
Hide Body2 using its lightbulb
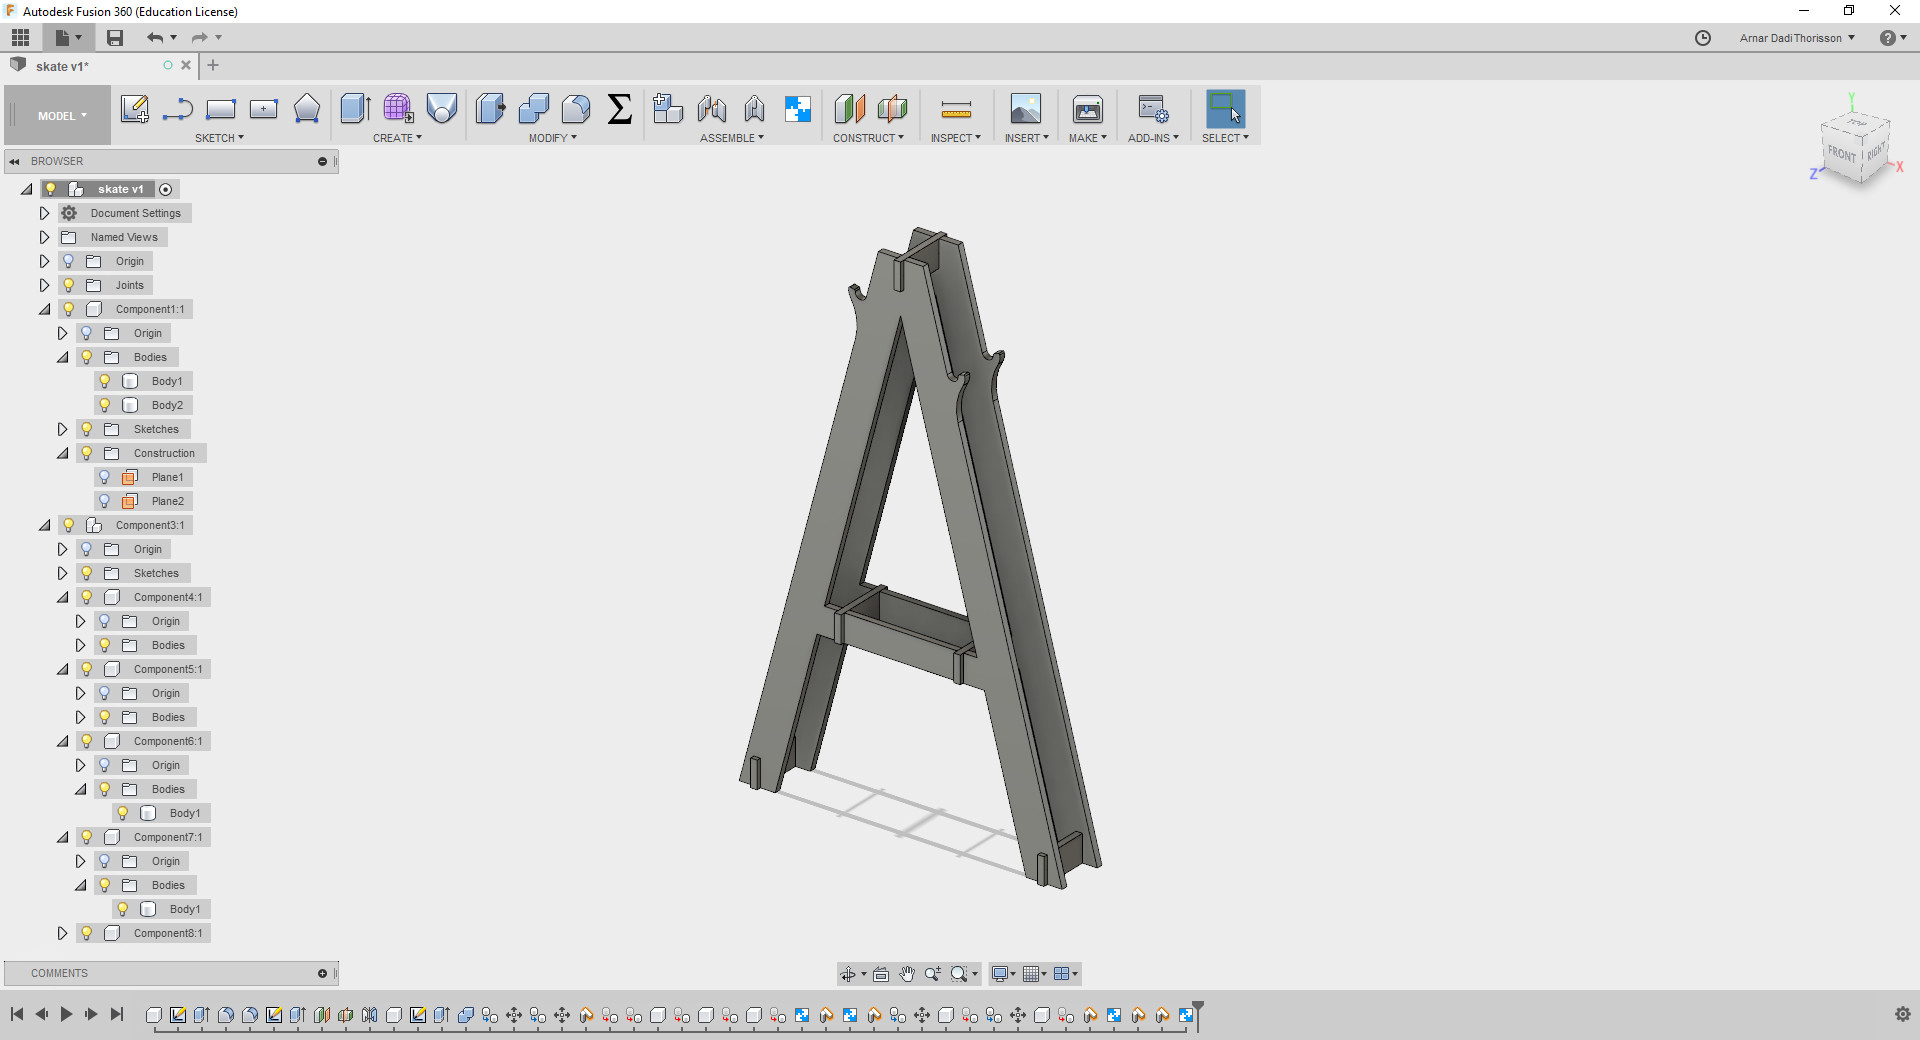pyautogui.click(x=105, y=405)
